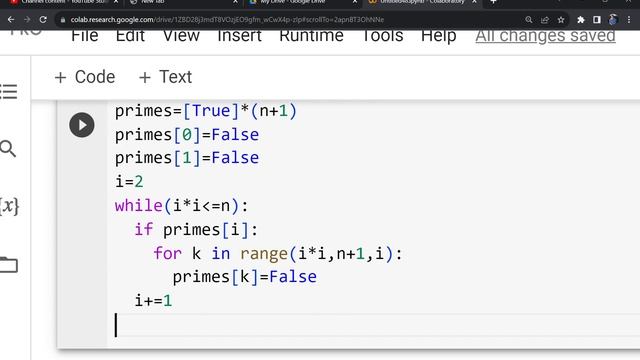Viewport: 640px width, 360px height.
Task: Click the if primes[i]: line
Action: [x=196, y=230]
